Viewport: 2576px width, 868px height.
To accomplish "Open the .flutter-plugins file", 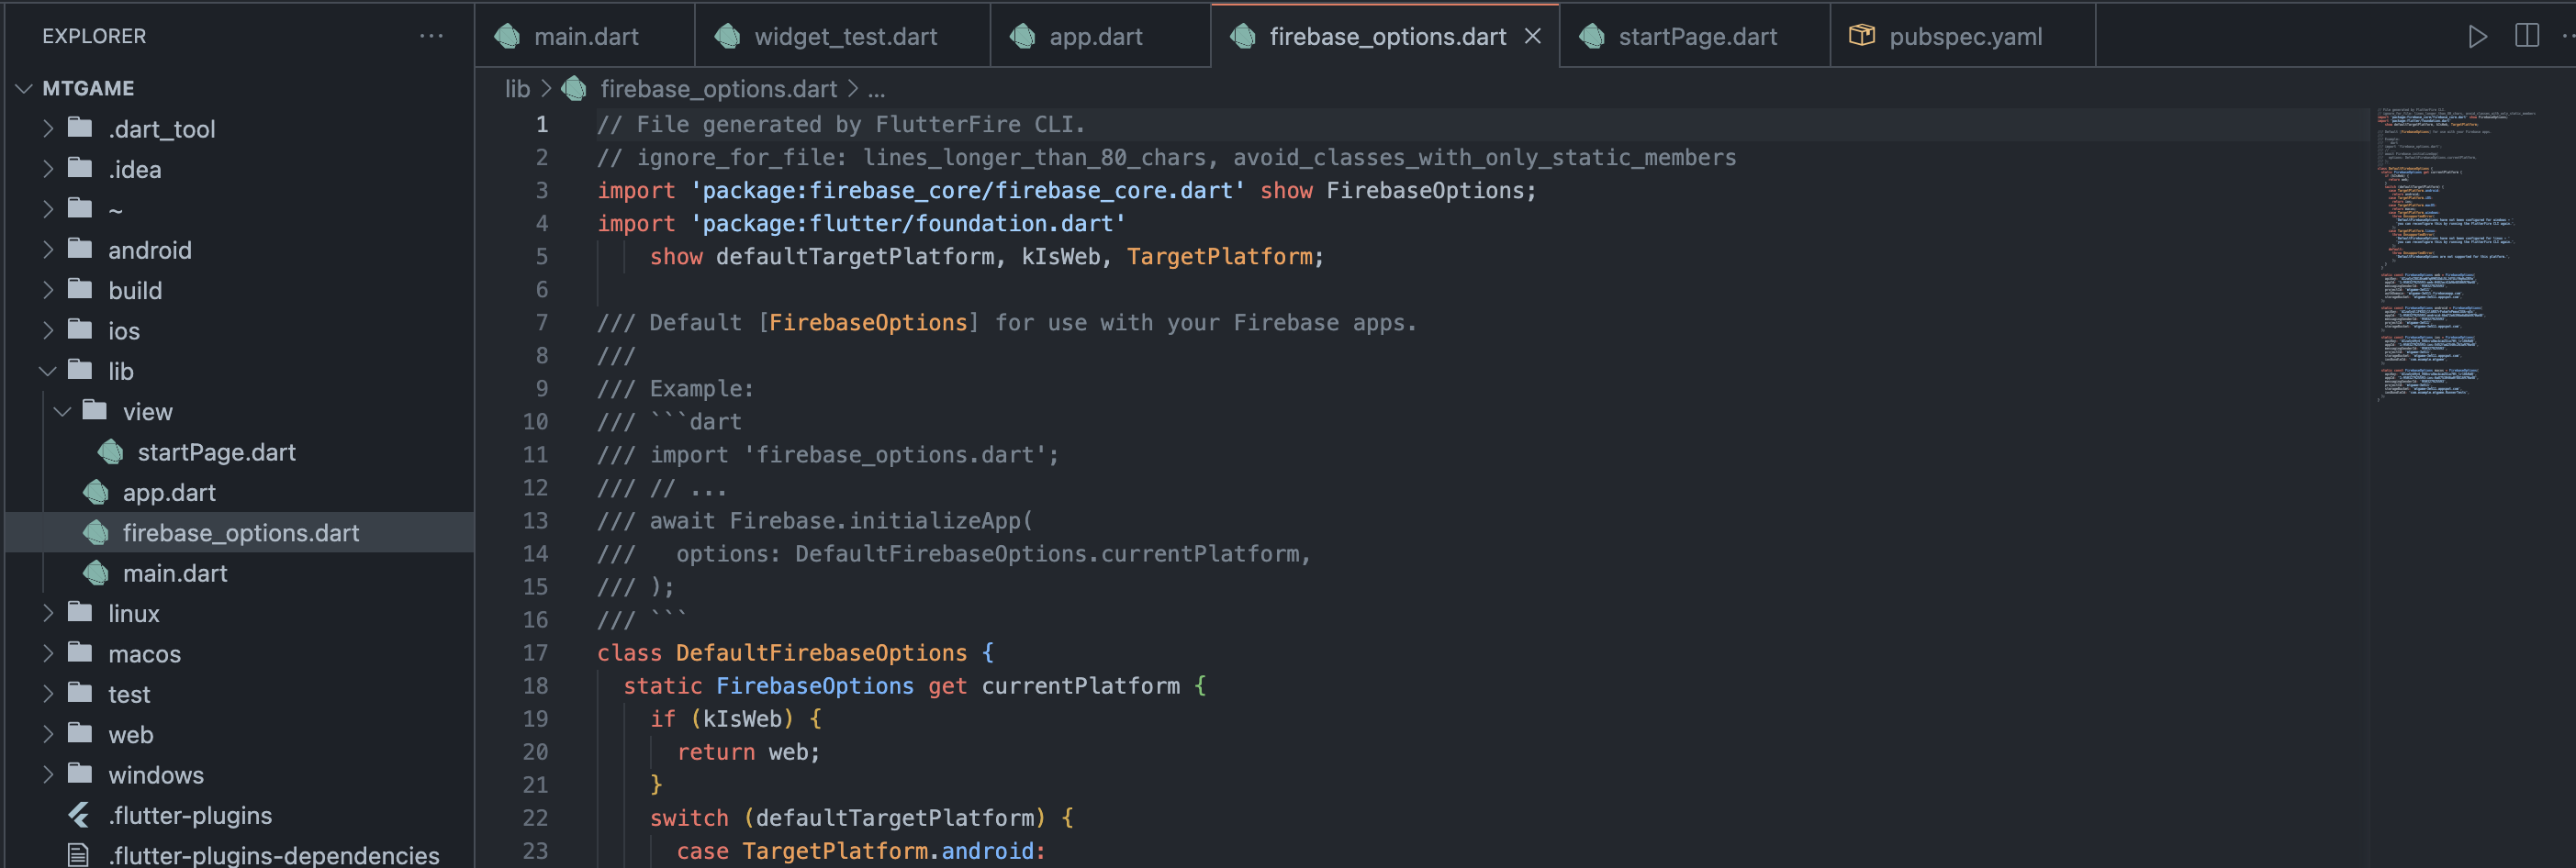I will [x=190, y=815].
